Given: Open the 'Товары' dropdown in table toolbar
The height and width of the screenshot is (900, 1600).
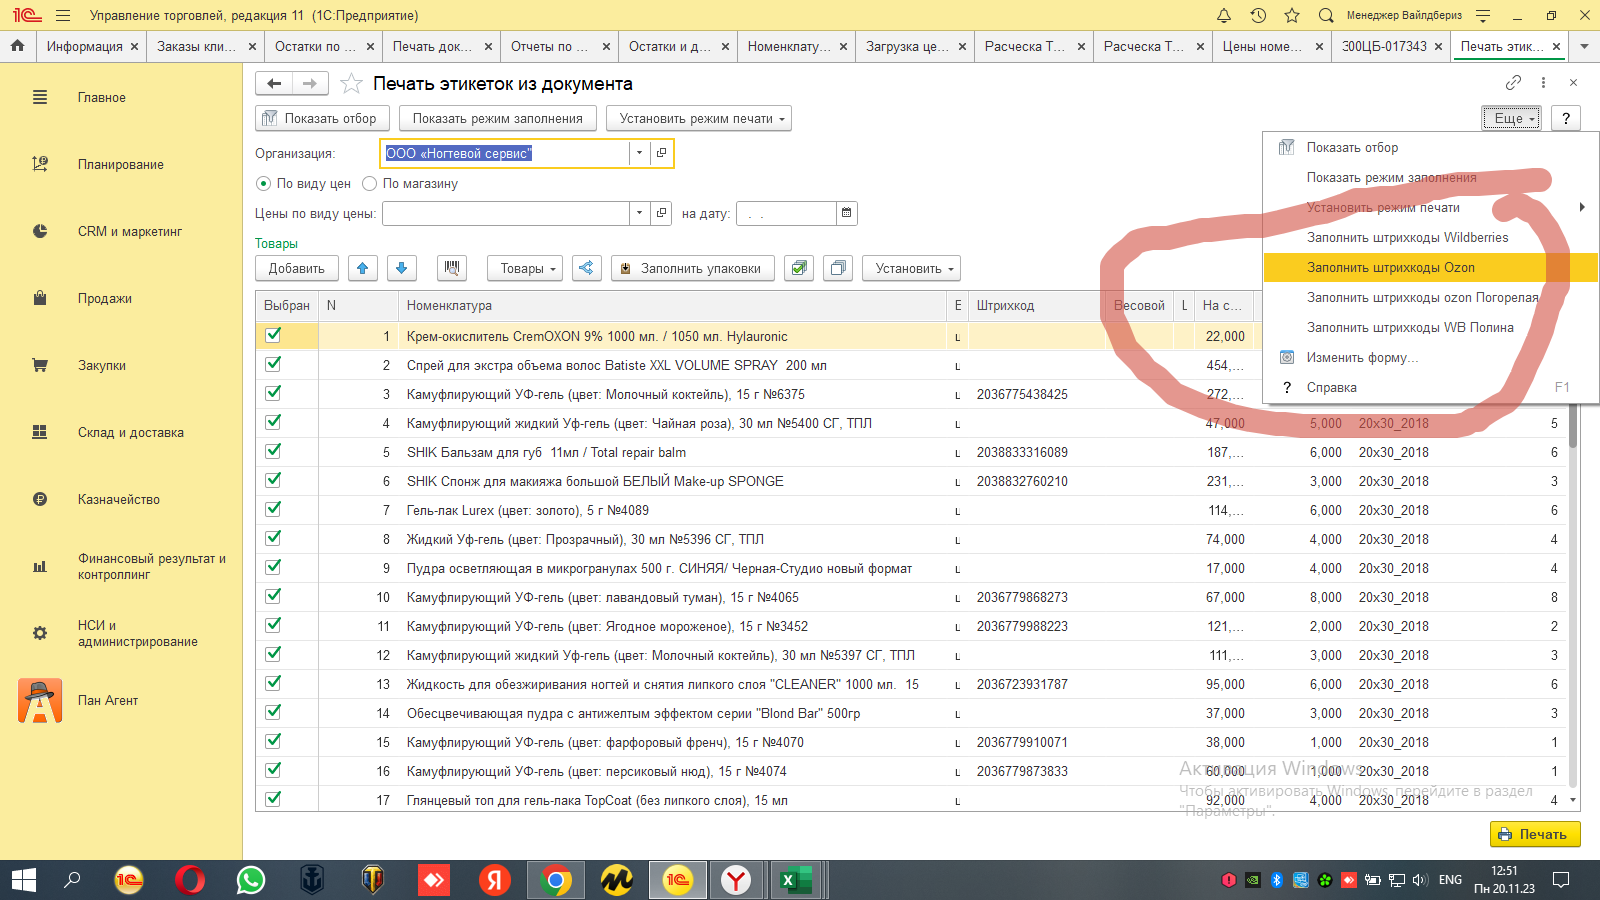Looking at the screenshot, I should pyautogui.click(x=525, y=268).
